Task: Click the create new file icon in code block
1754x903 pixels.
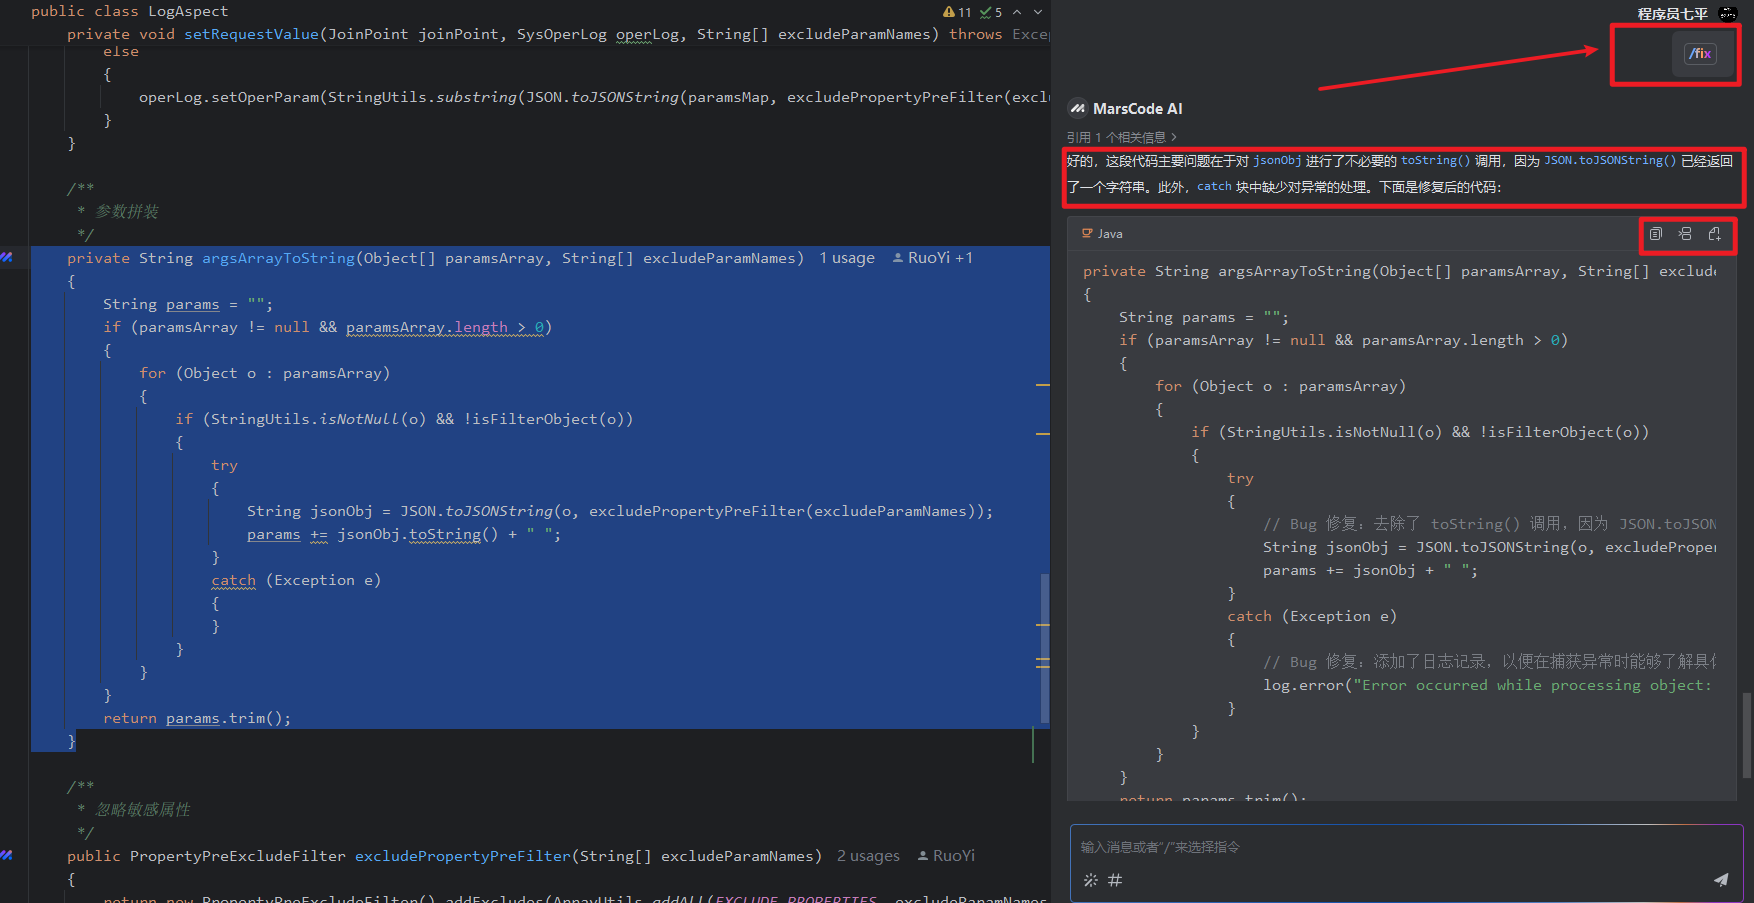Action: 1714,234
